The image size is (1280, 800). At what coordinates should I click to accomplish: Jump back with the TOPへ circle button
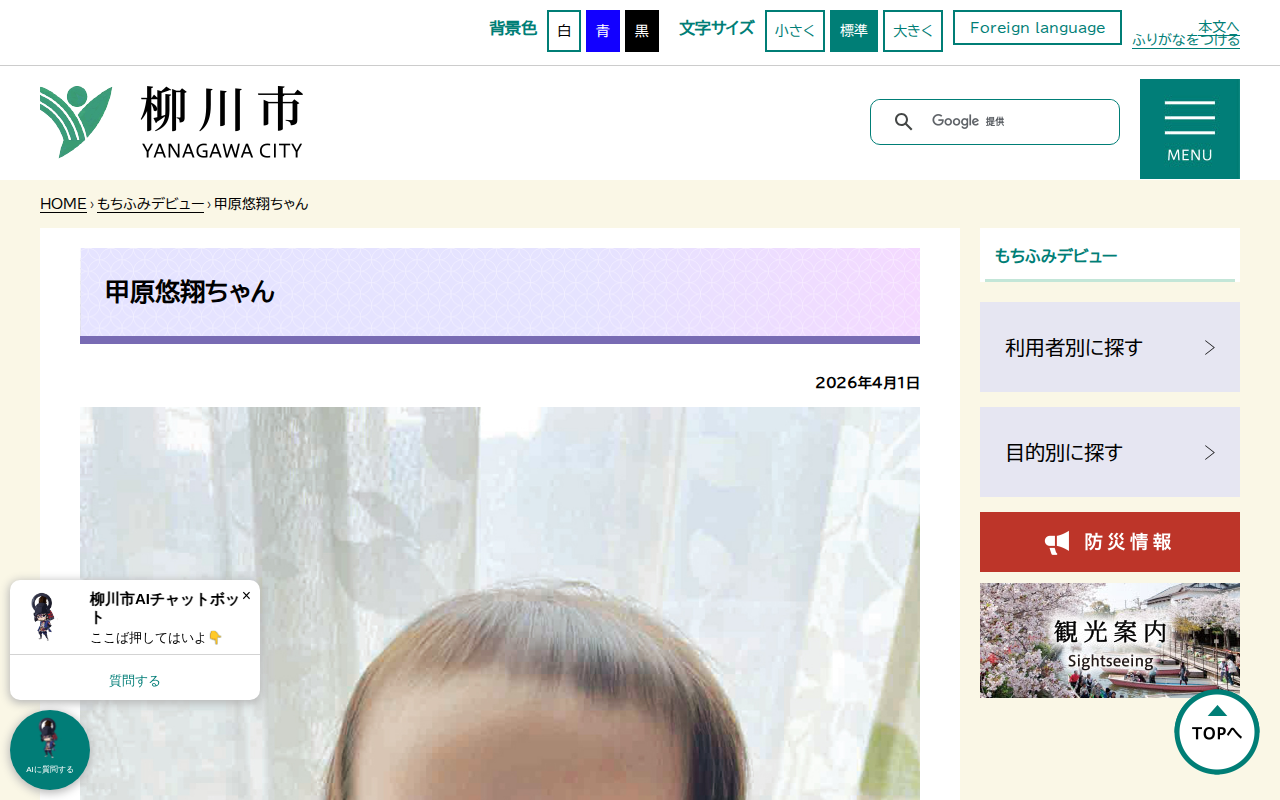tap(1217, 732)
